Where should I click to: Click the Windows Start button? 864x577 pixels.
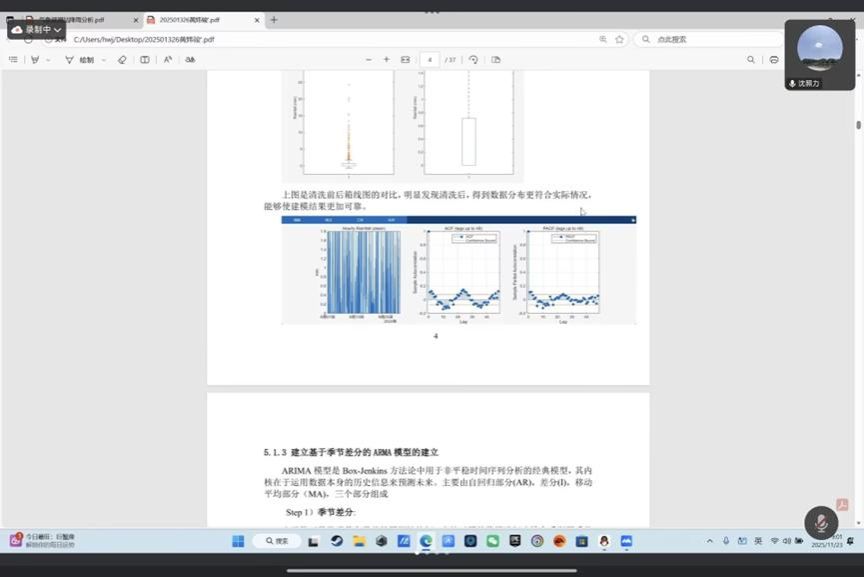coord(238,541)
